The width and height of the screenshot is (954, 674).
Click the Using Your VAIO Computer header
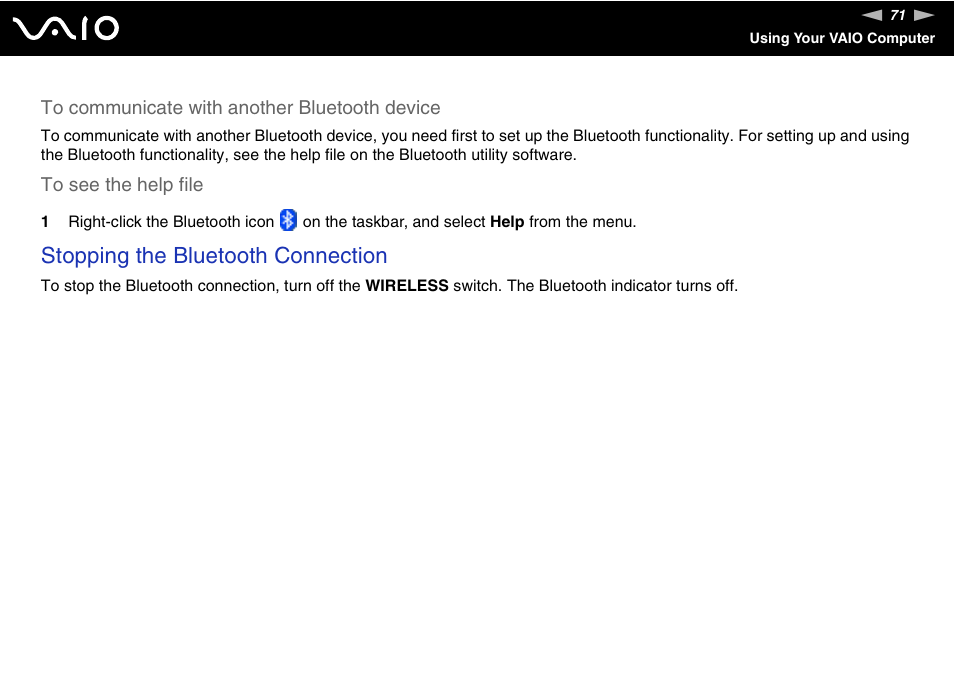pyautogui.click(x=842, y=38)
